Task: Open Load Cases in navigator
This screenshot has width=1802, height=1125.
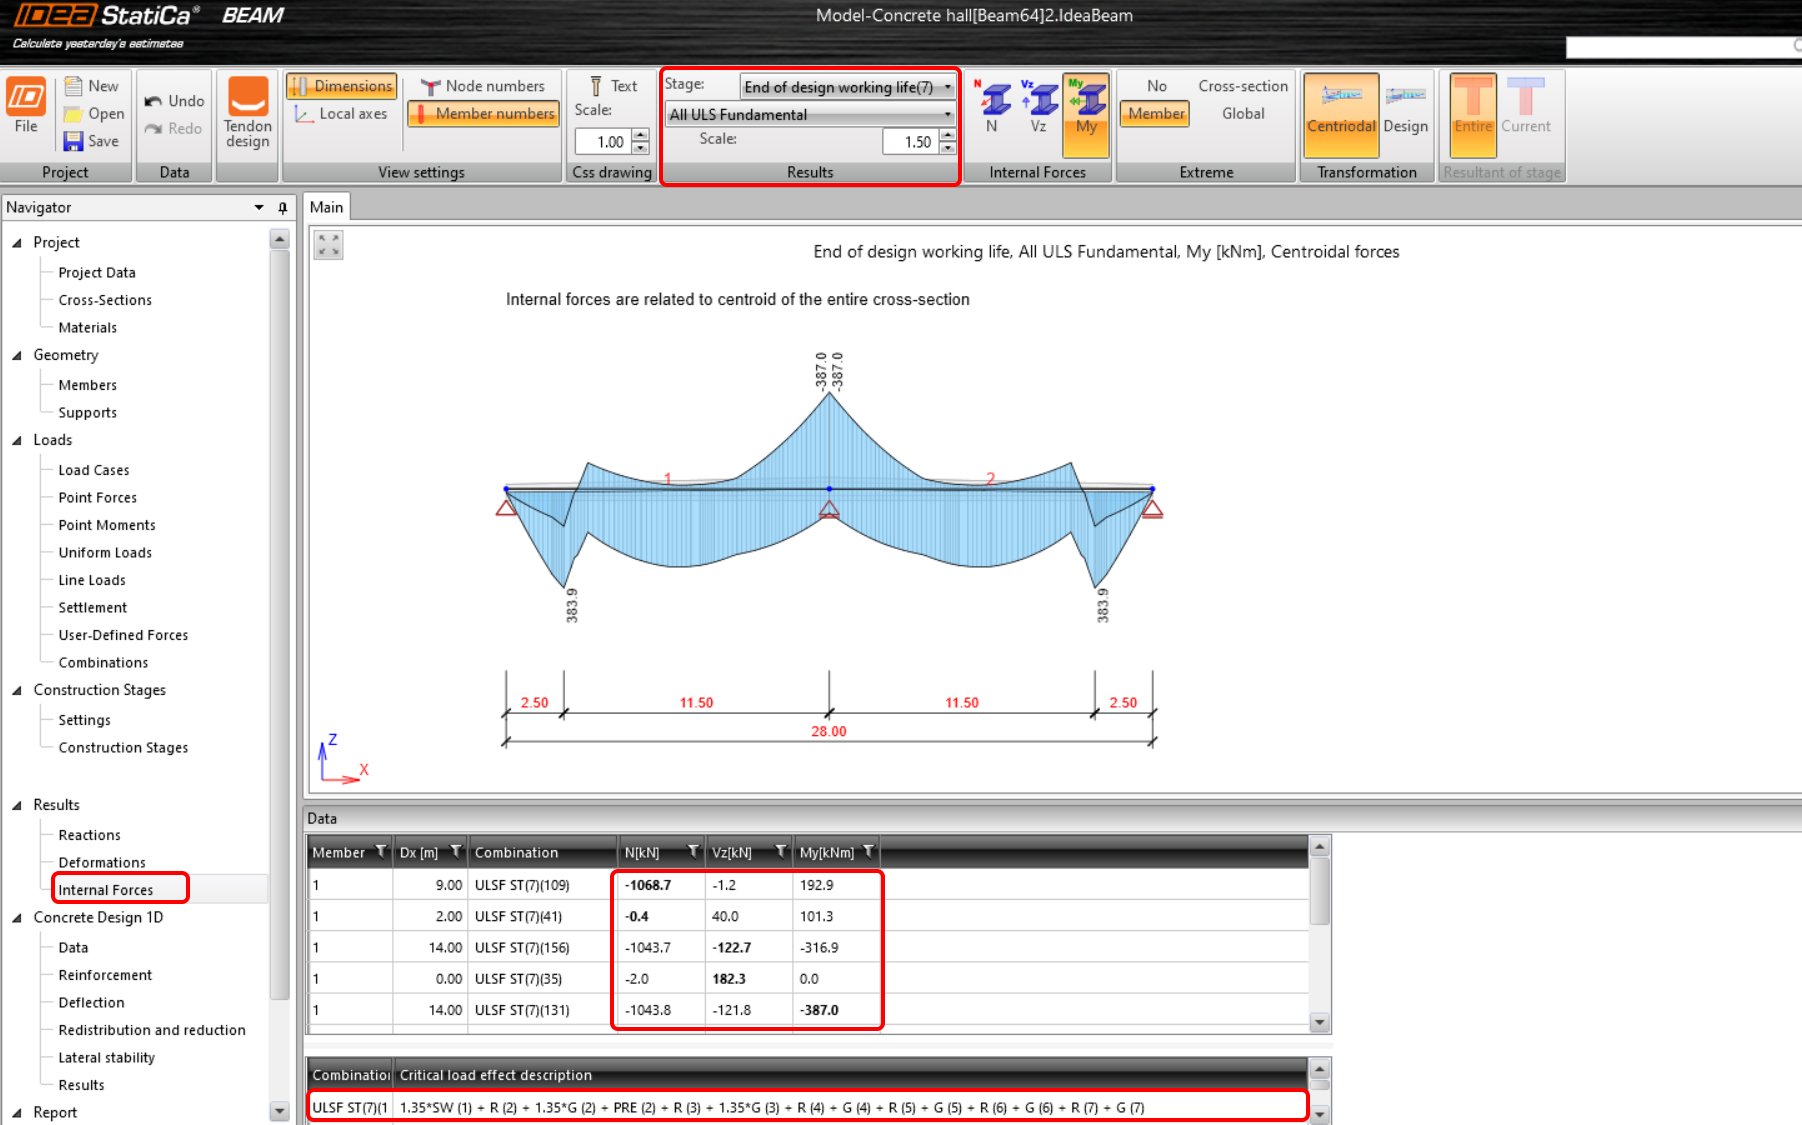Action: [94, 470]
